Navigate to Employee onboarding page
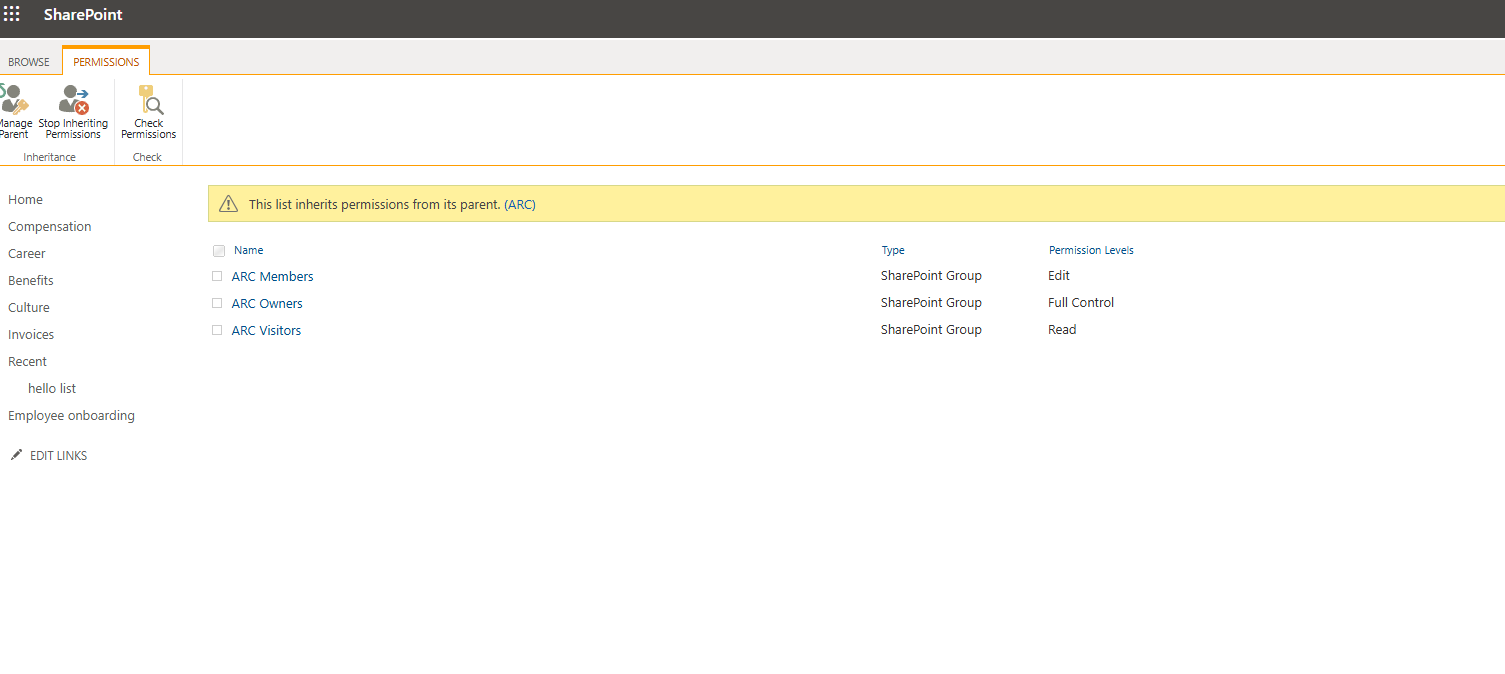The image size is (1505, 674). coord(71,415)
